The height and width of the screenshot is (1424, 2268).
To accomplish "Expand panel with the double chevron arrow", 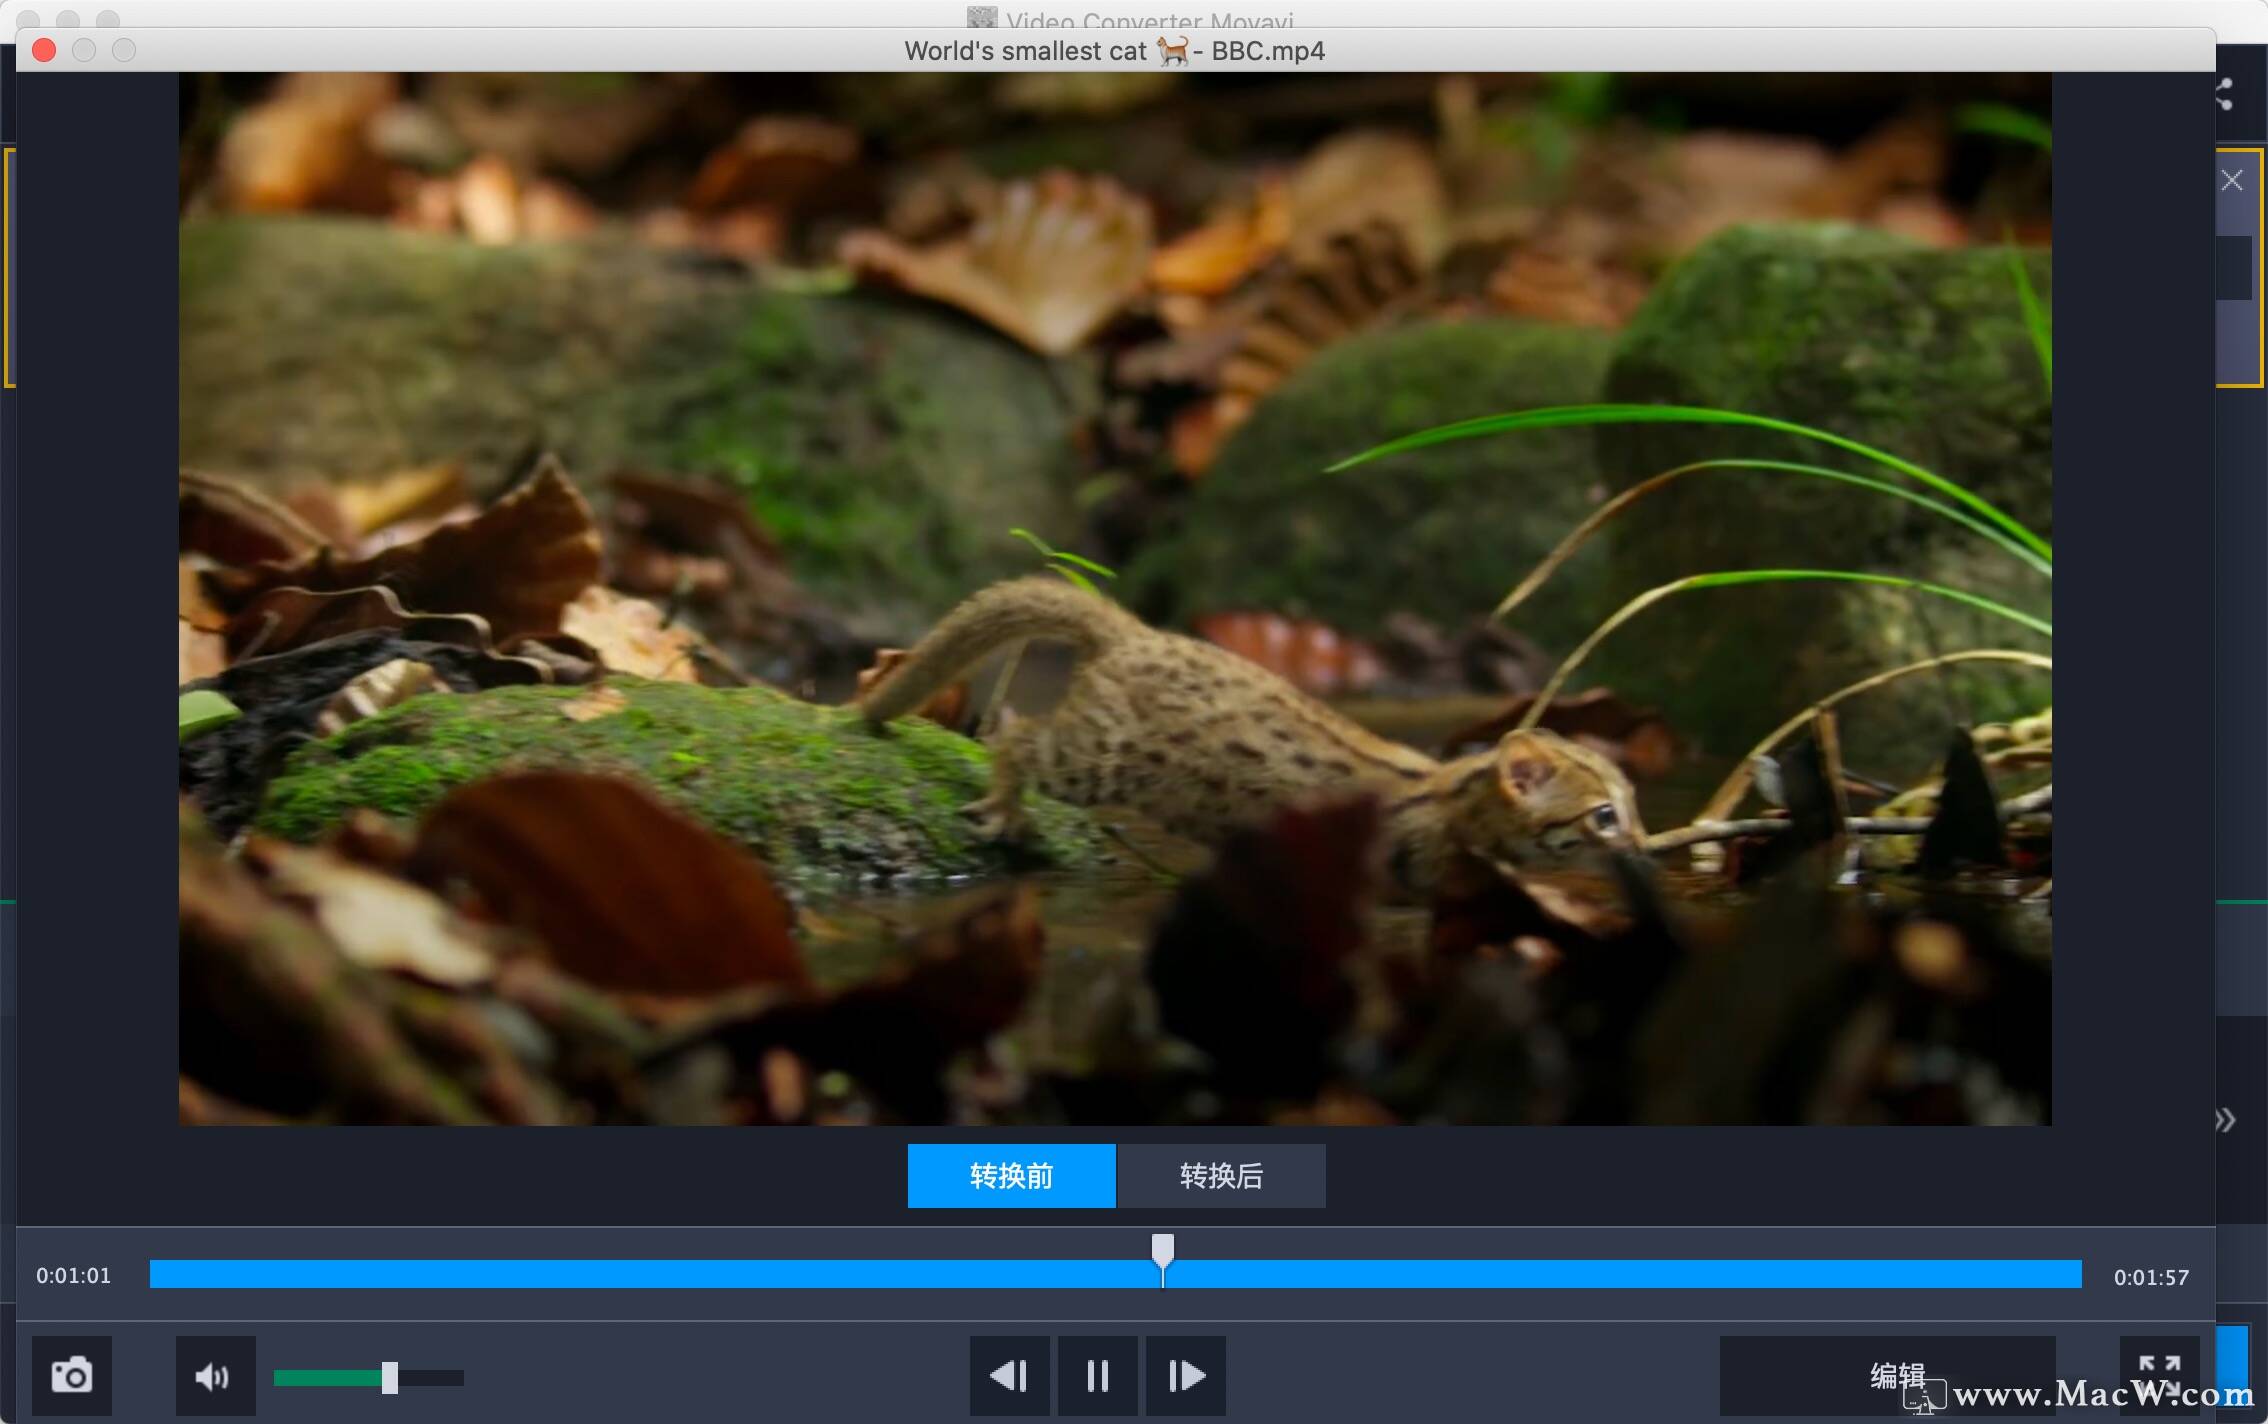I will click(x=2226, y=1119).
